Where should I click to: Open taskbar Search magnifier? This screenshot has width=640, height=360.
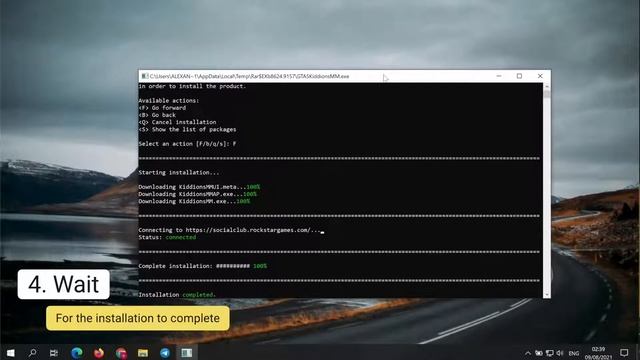[x=32, y=353]
